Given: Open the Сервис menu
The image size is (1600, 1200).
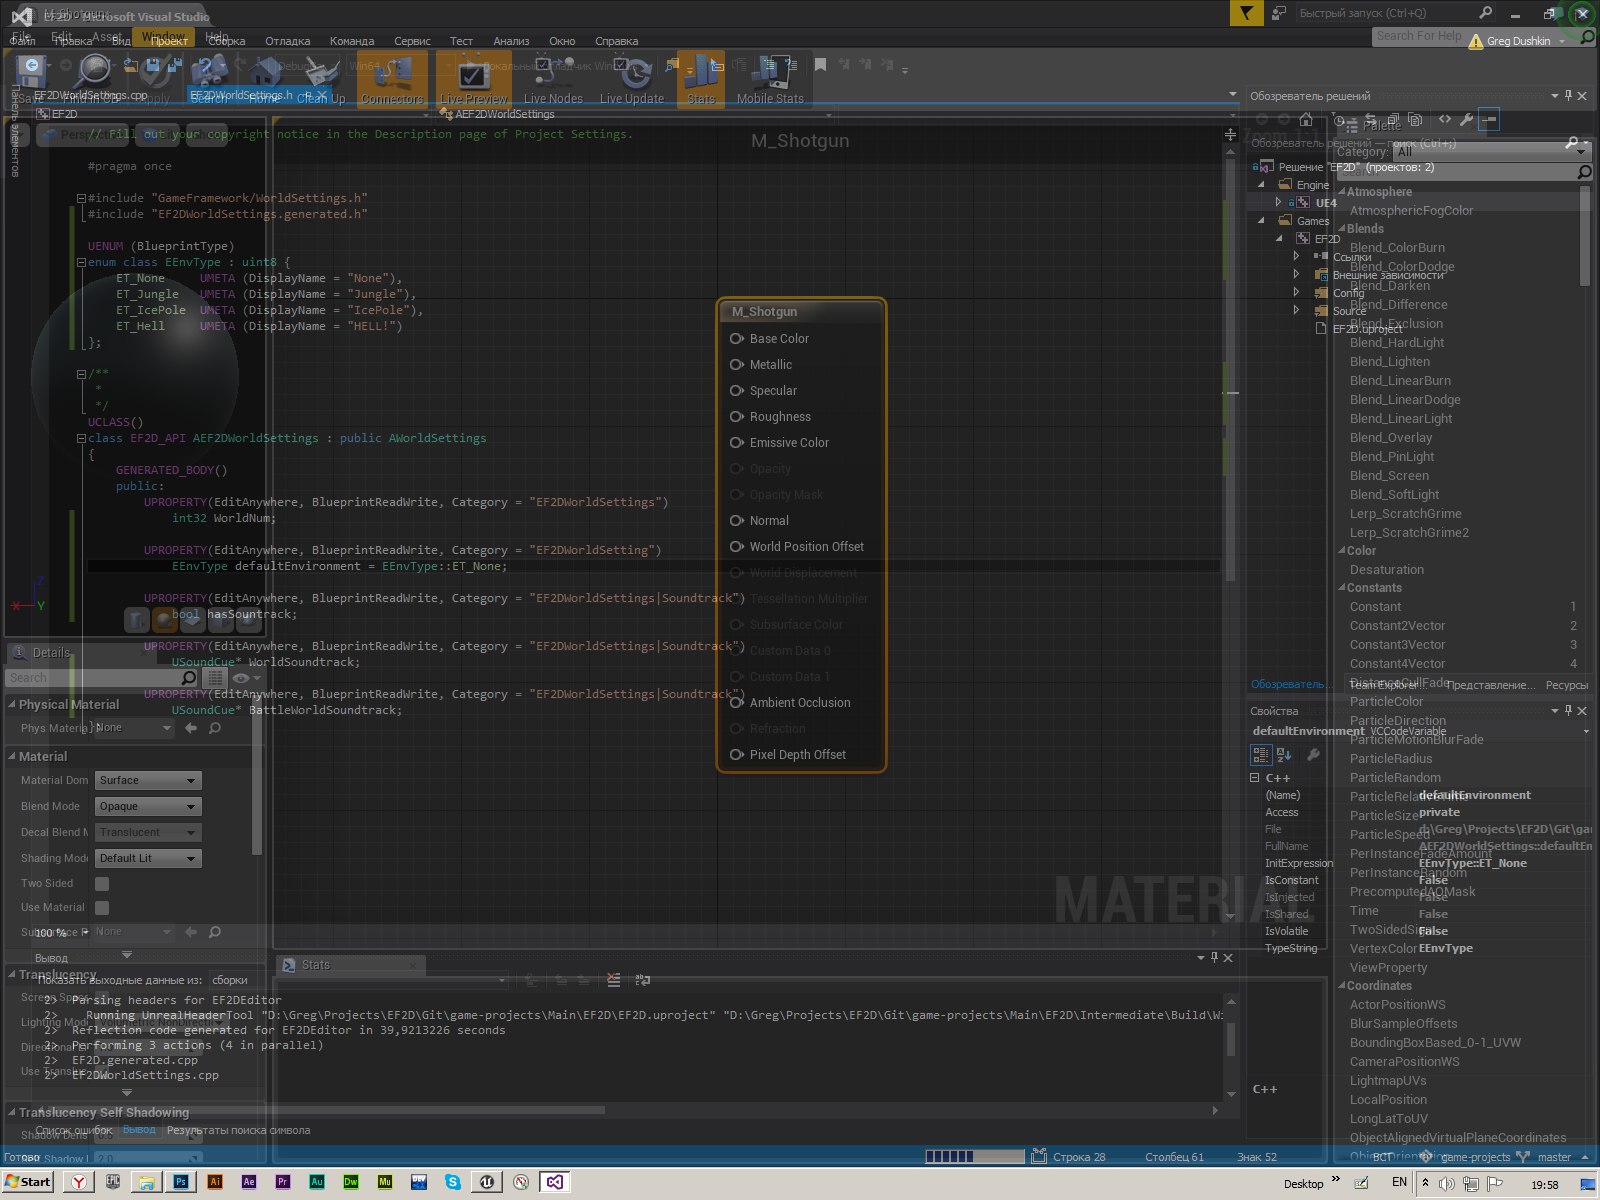Looking at the screenshot, I should (412, 41).
